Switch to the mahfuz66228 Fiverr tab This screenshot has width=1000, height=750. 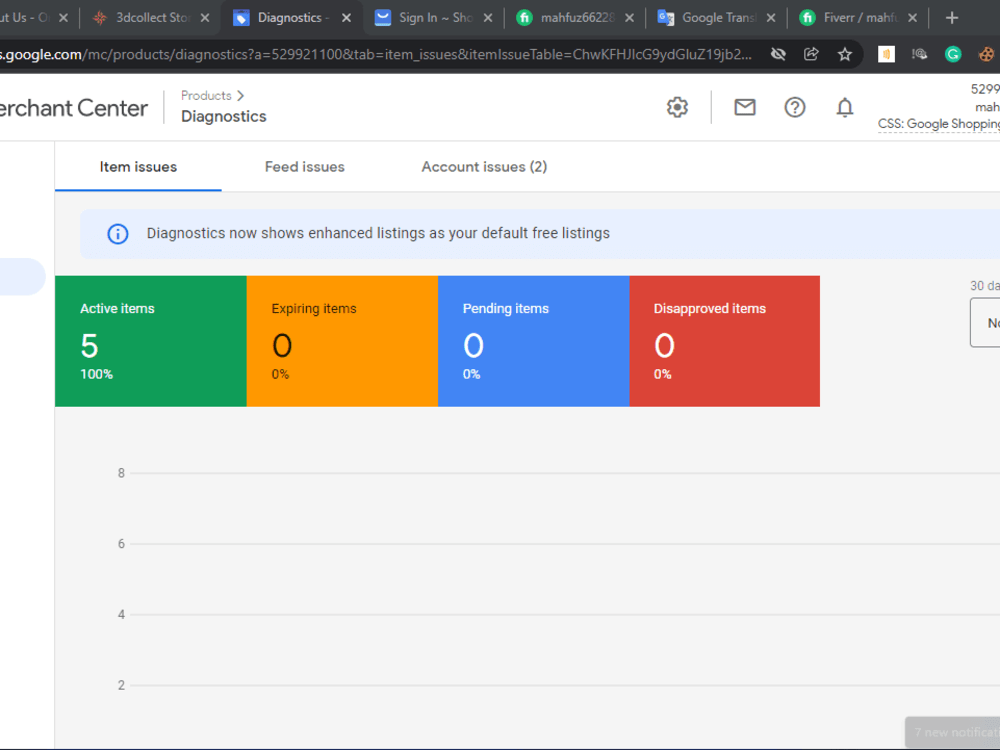click(x=575, y=18)
